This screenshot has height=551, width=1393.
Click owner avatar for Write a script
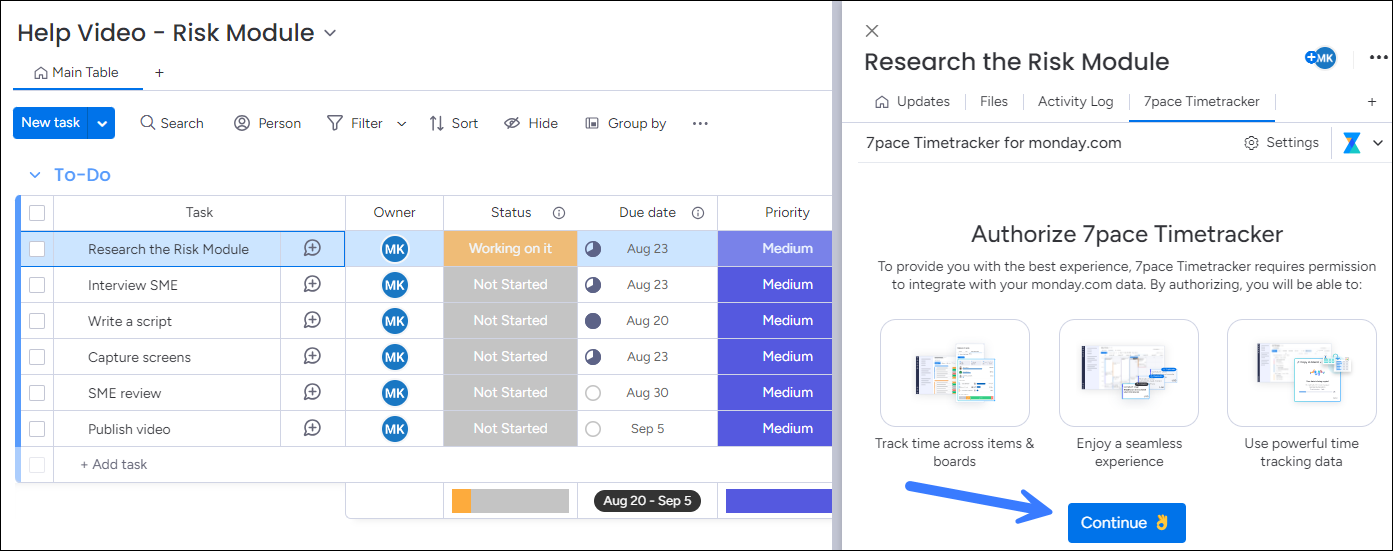[x=394, y=321]
